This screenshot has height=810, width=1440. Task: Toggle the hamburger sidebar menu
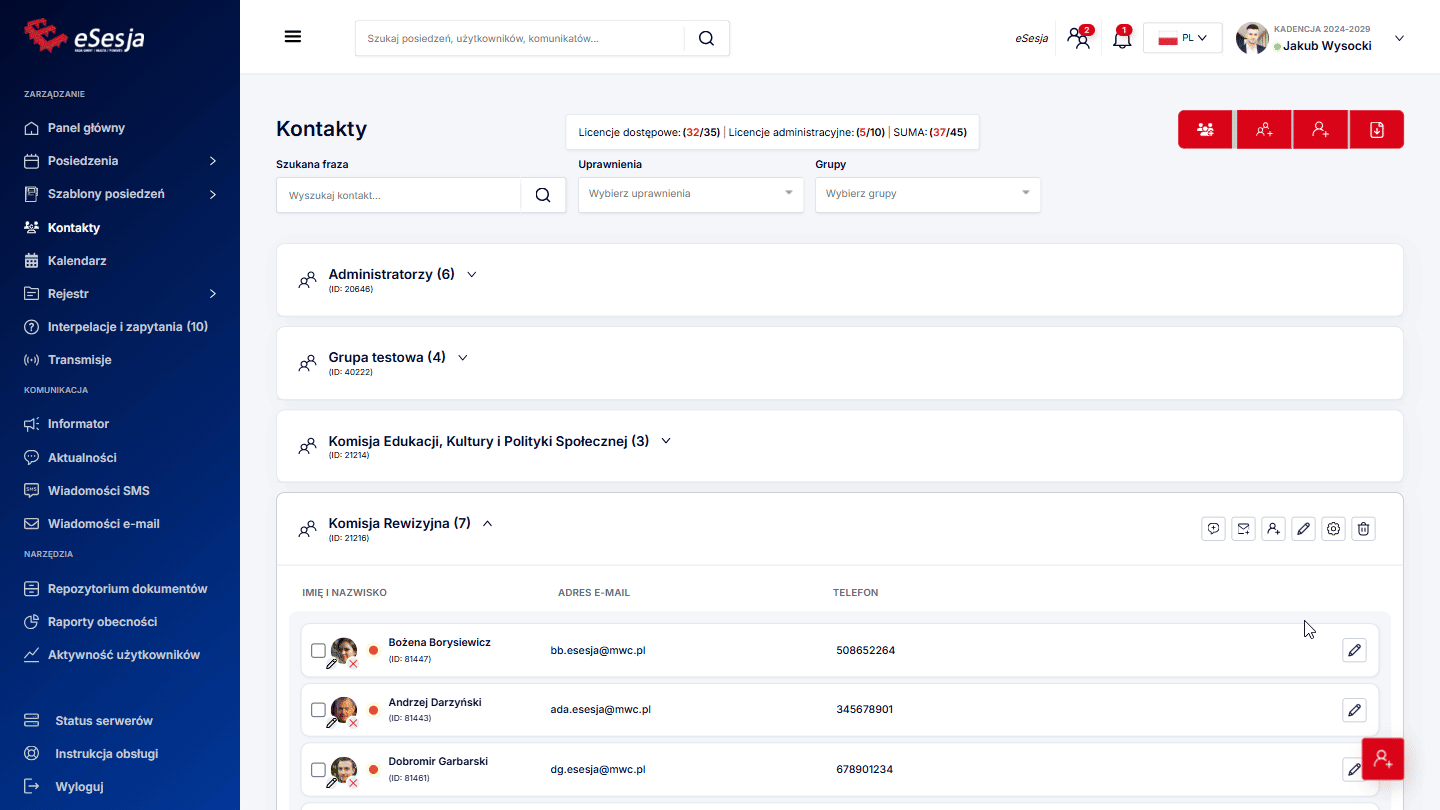[x=293, y=37]
